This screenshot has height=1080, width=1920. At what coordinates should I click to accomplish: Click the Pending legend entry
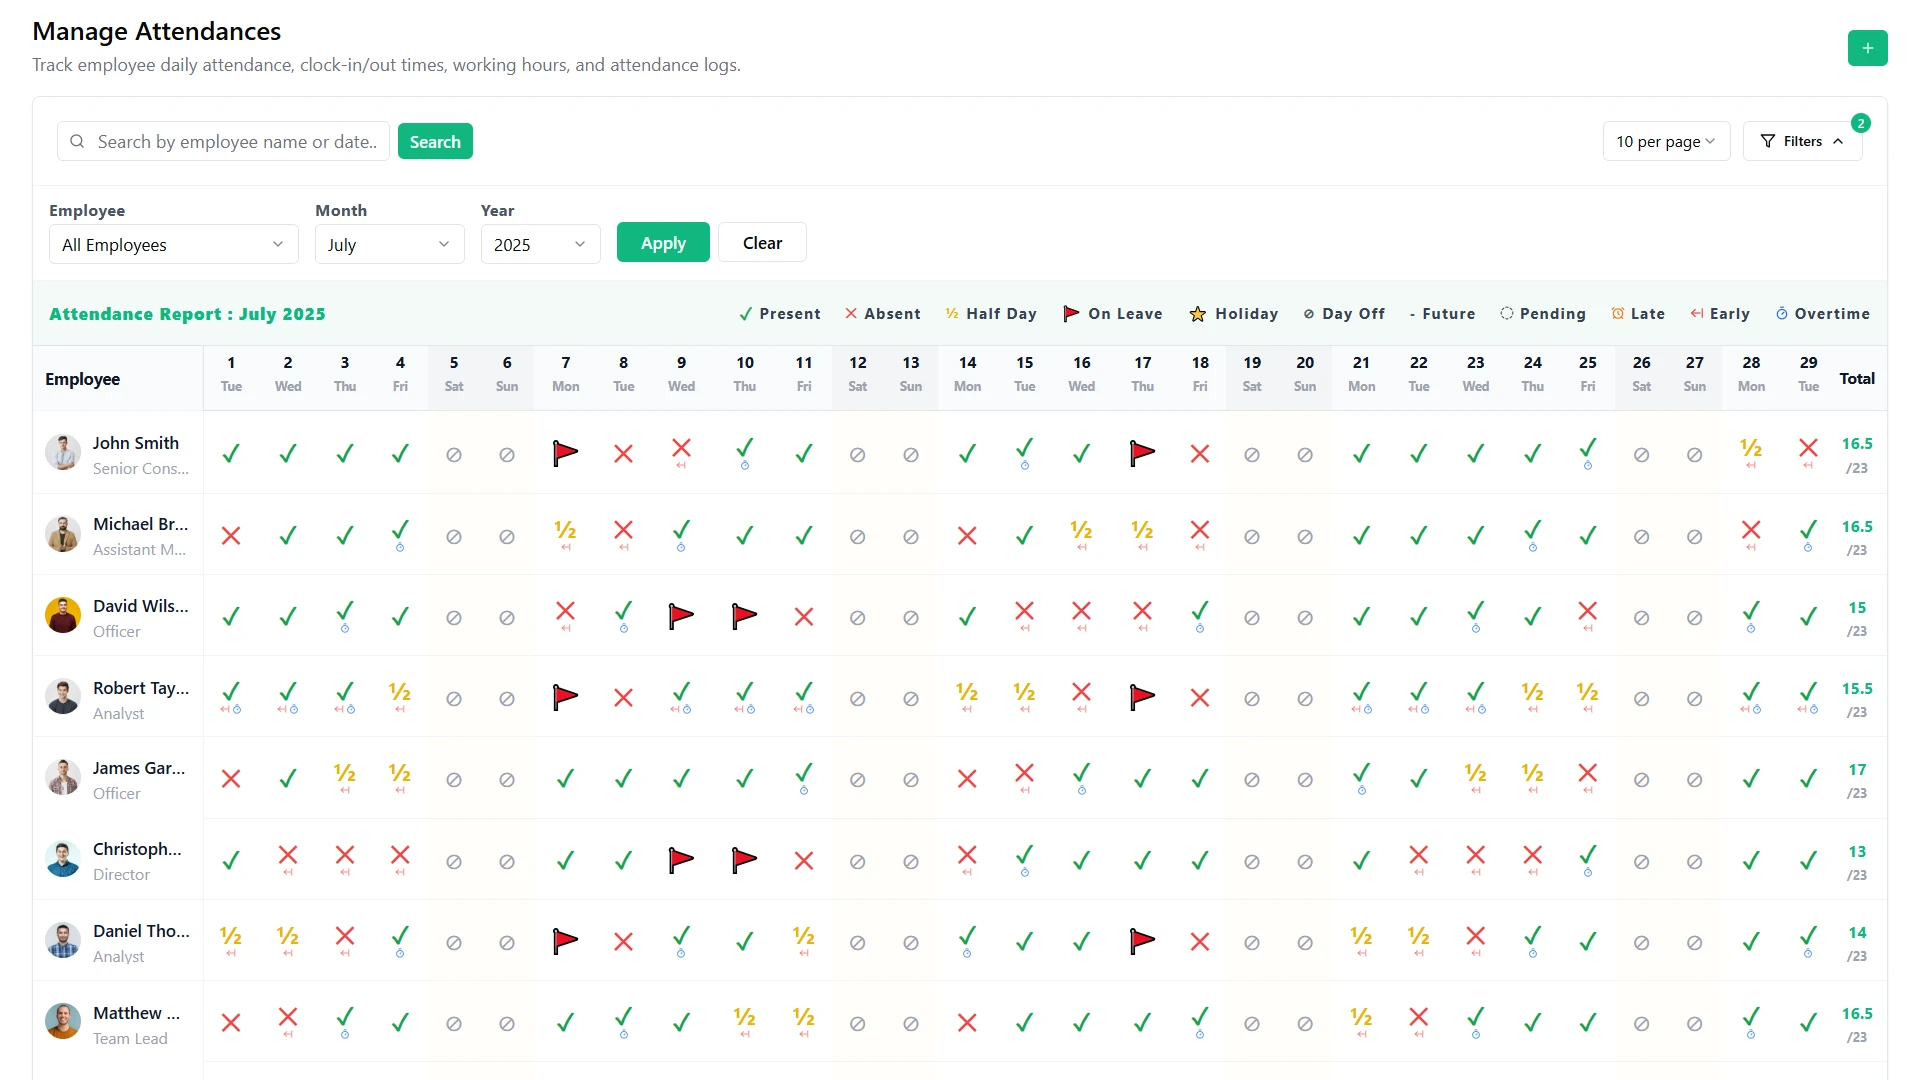(x=1543, y=313)
